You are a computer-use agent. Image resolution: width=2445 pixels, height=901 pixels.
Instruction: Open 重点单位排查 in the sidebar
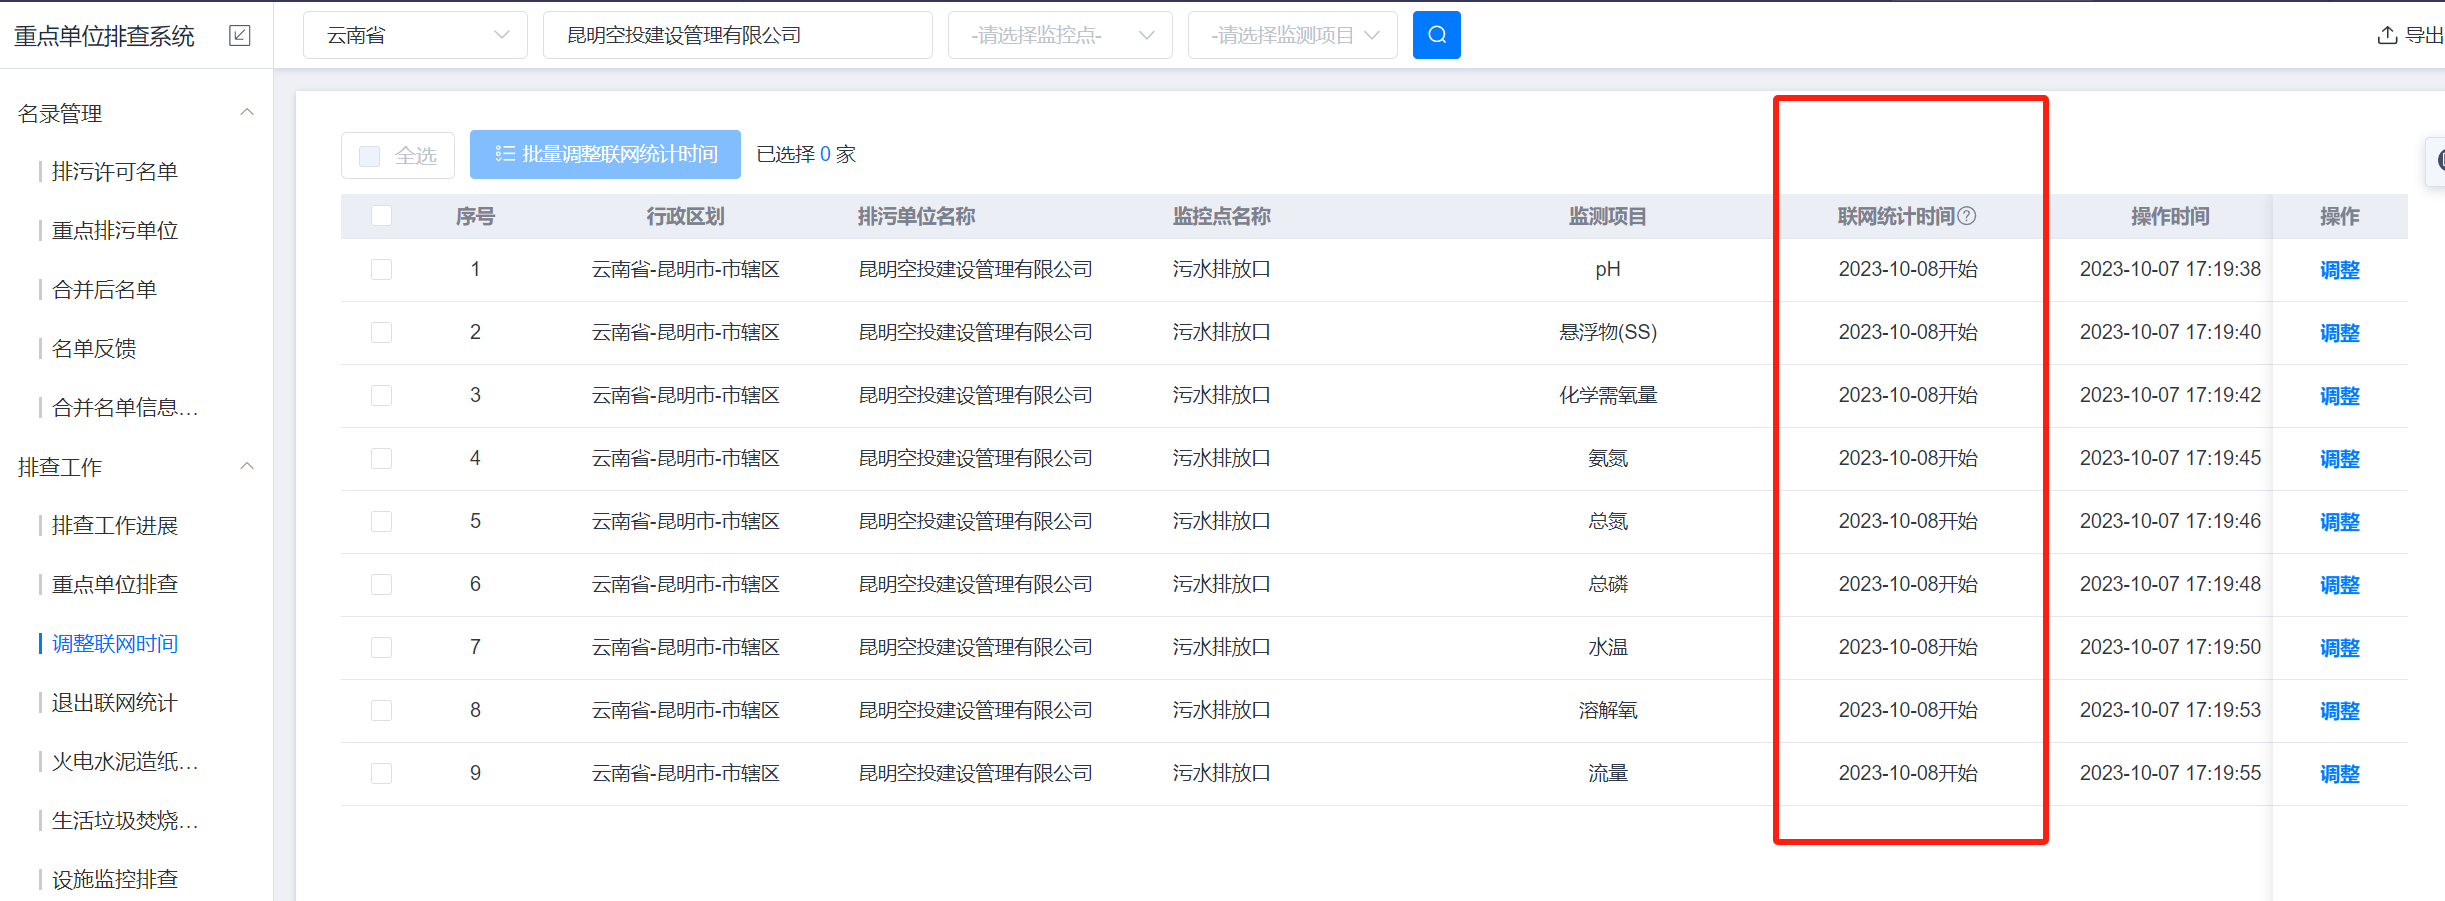coord(115,585)
